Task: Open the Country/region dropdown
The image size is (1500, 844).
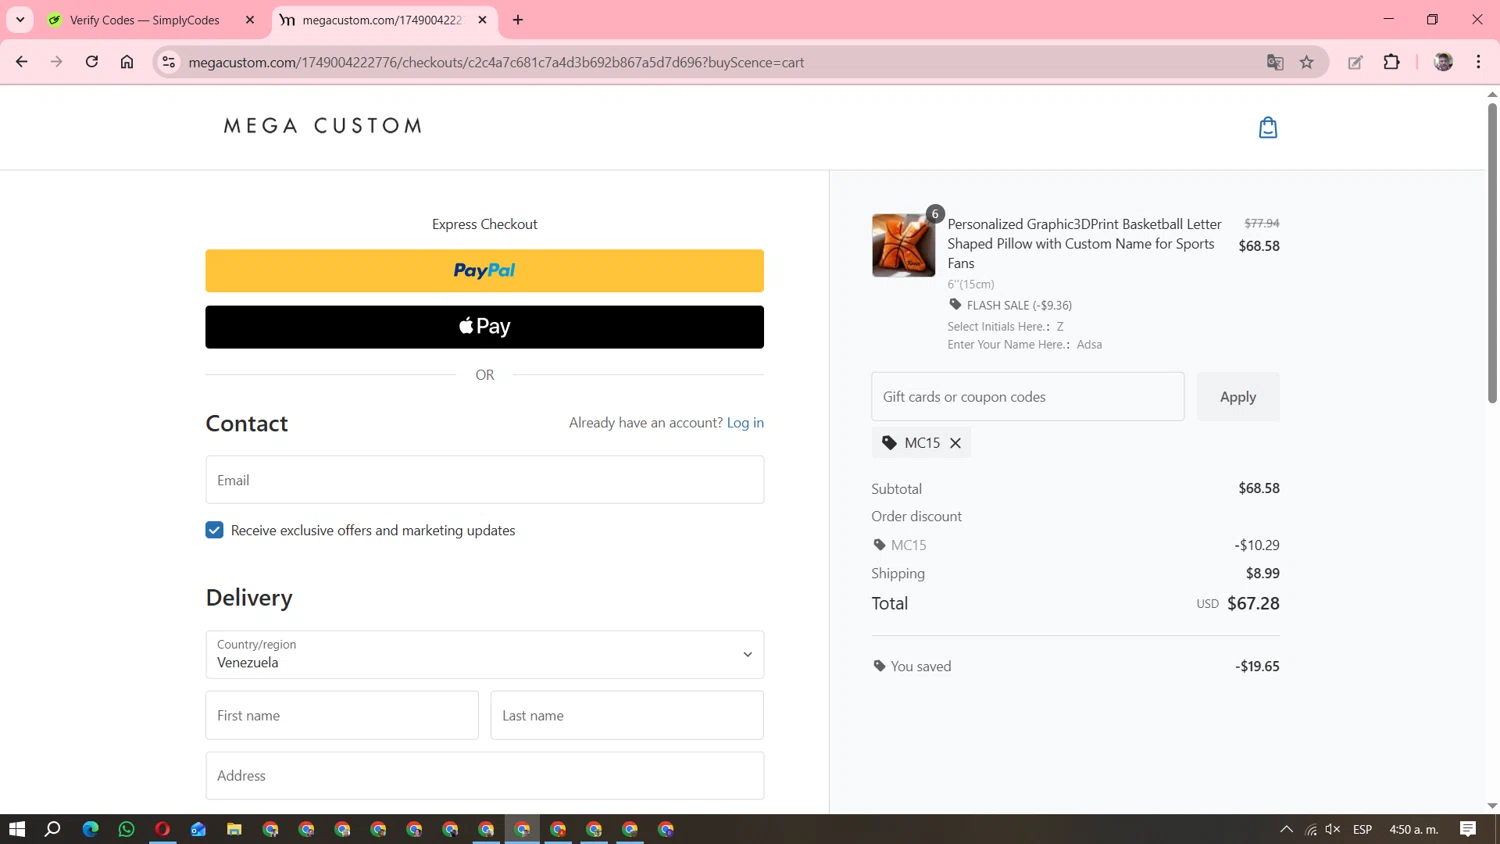Action: (x=484, y=654)
